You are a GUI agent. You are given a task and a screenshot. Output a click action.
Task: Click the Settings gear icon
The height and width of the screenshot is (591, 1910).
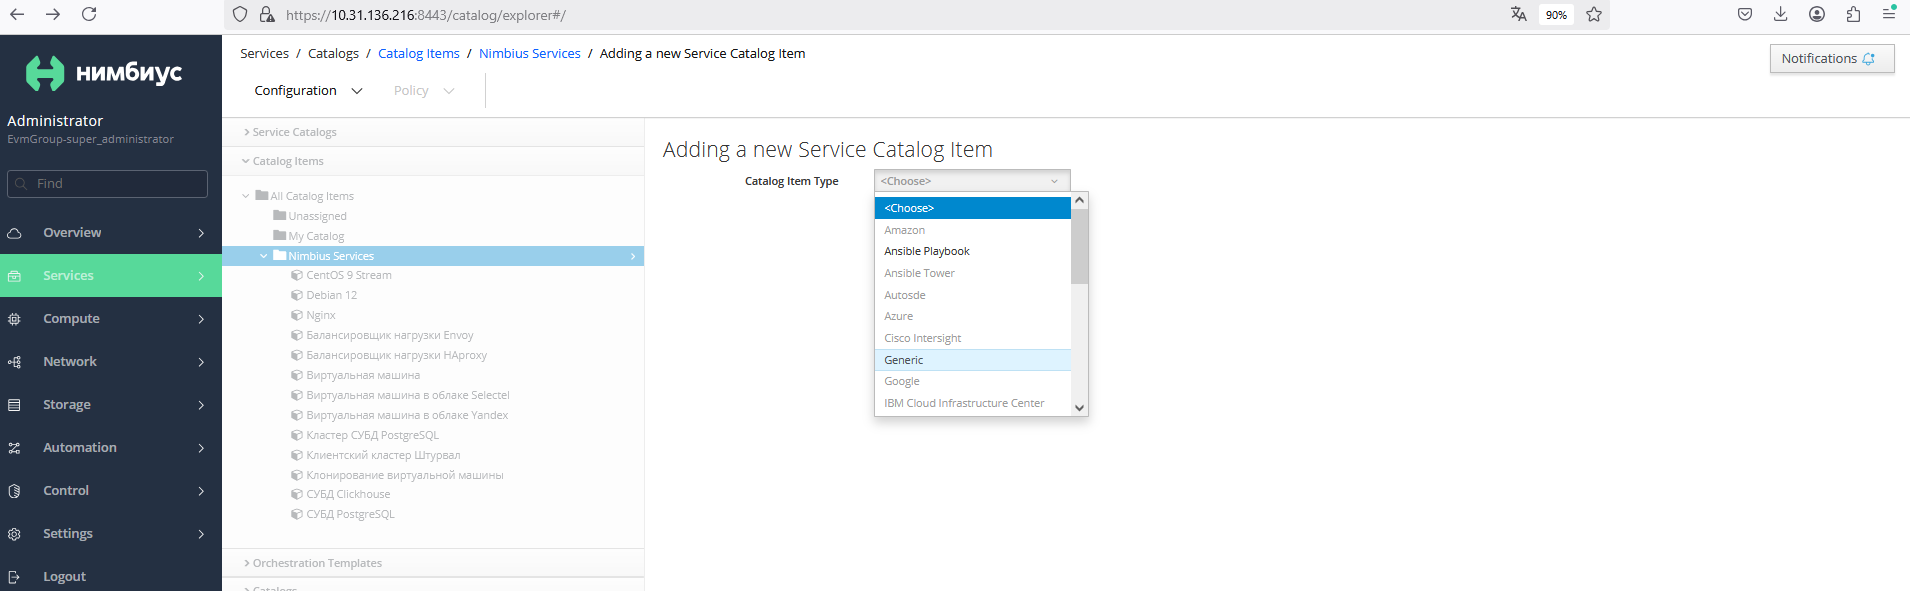pyautogui.click(x=14, y=534)
